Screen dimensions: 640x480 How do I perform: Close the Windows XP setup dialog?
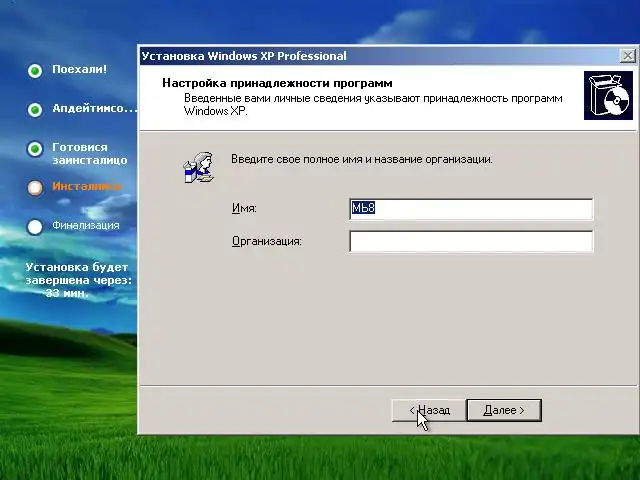tap(627, 56)
